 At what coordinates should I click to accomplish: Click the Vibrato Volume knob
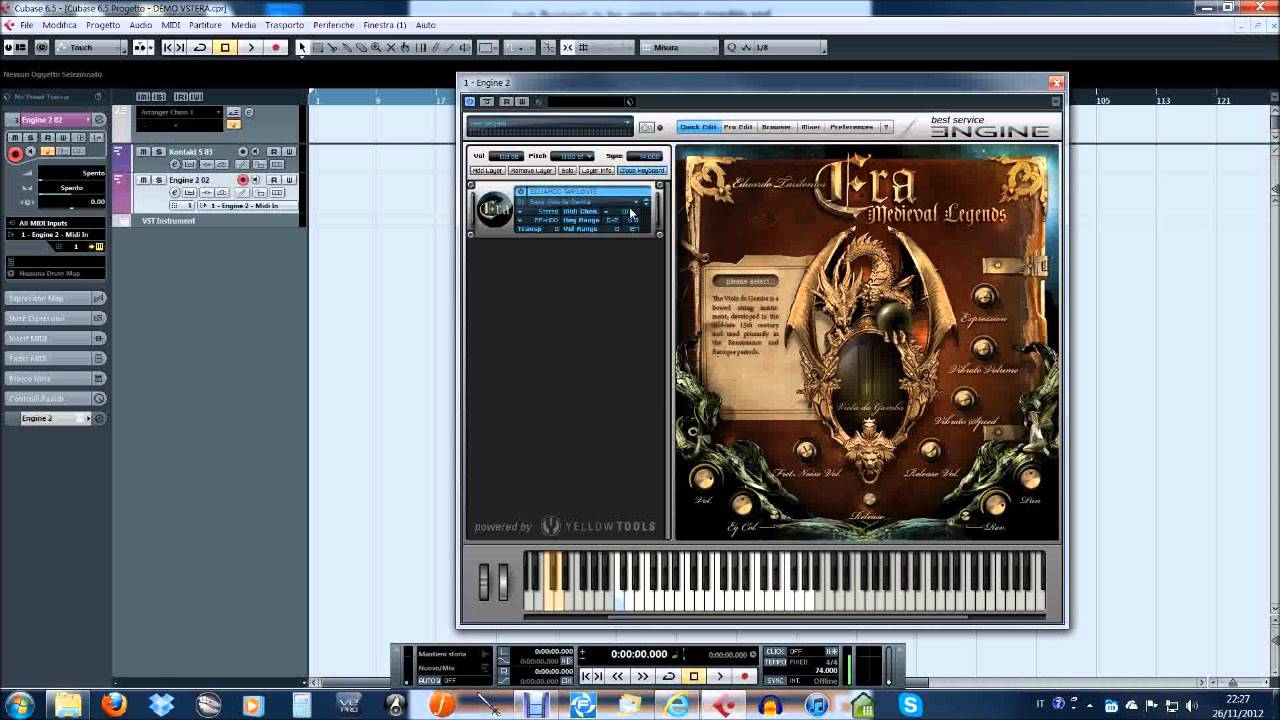[x=984, y=348]
